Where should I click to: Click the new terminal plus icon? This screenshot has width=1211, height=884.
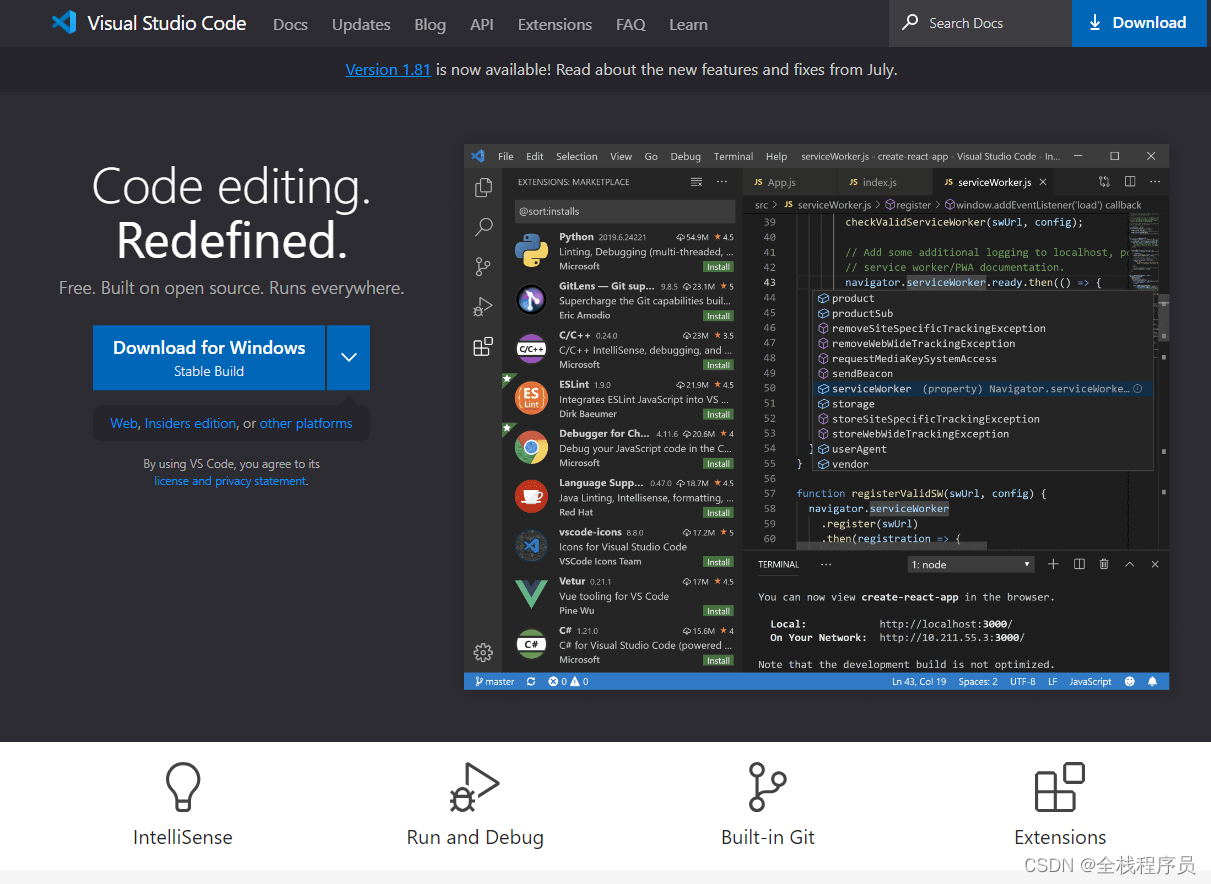[1053, 564]
